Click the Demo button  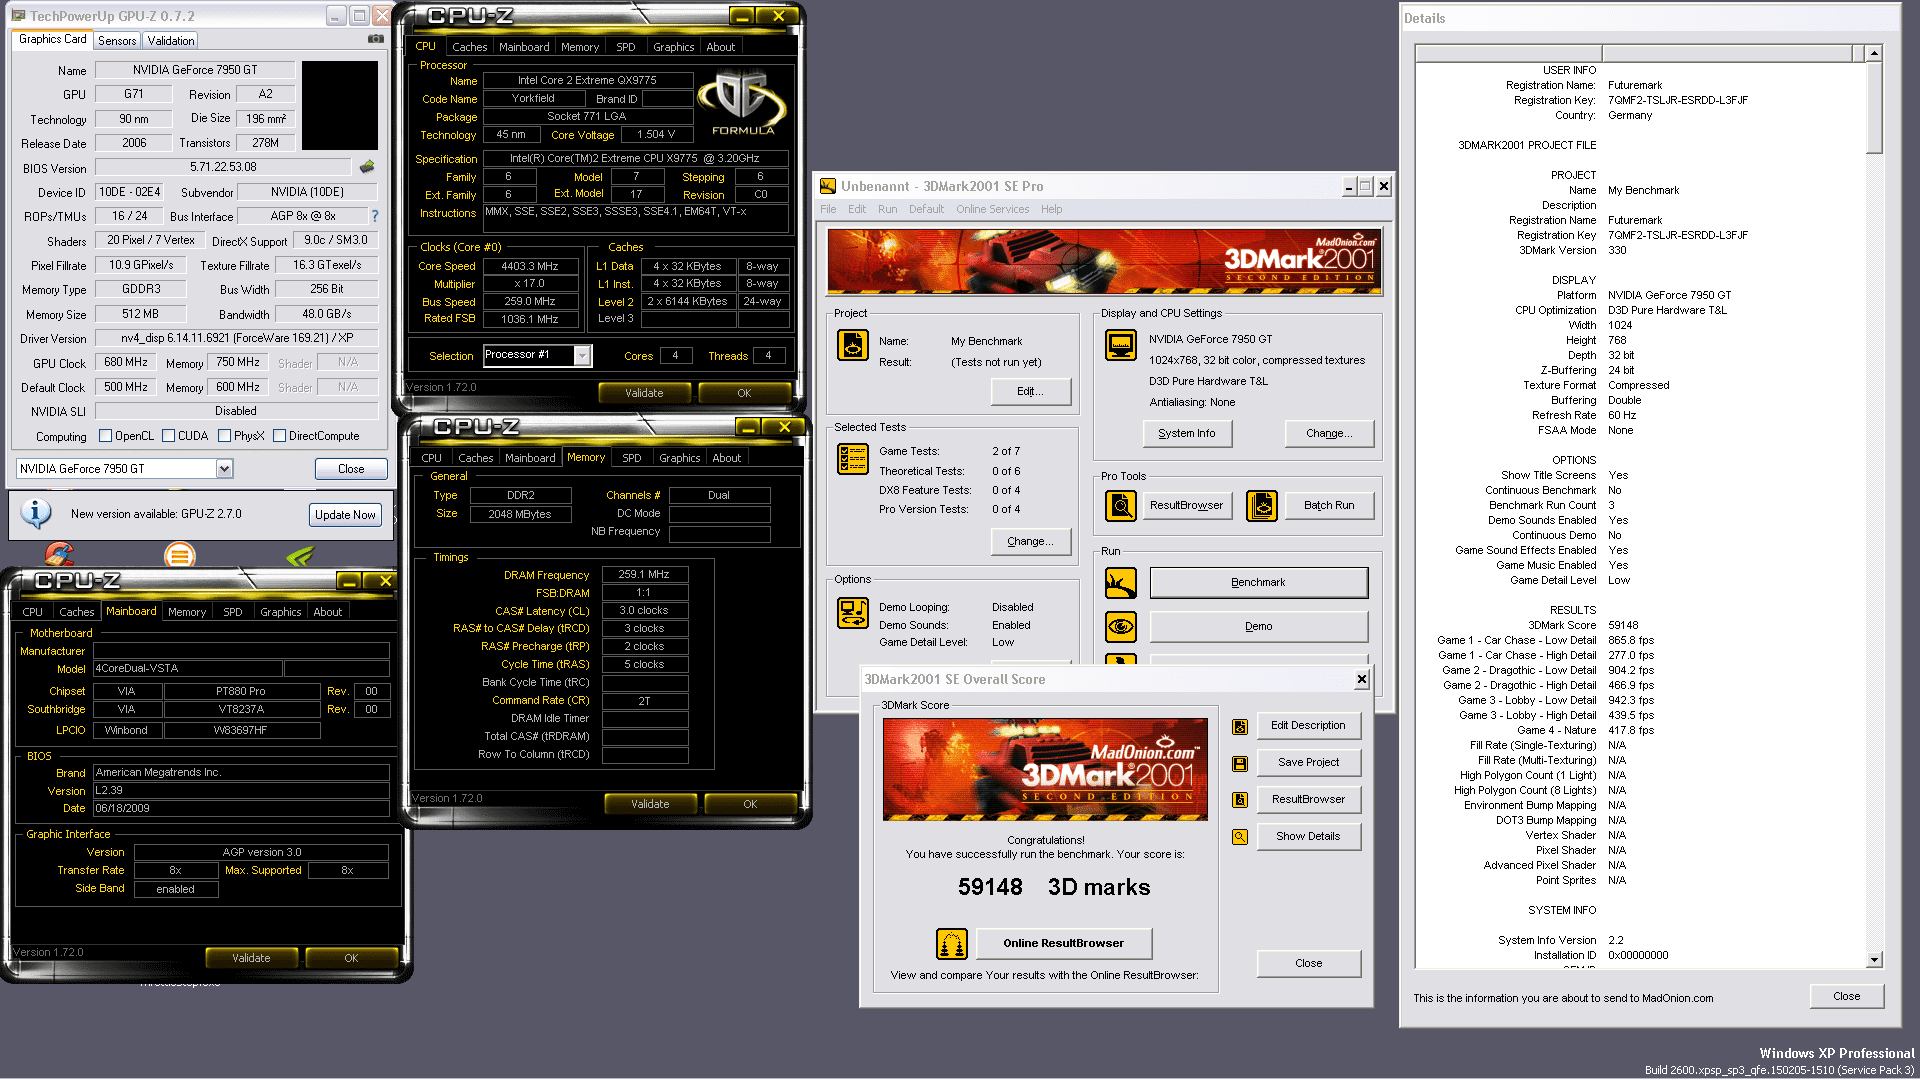point(1258,627)
